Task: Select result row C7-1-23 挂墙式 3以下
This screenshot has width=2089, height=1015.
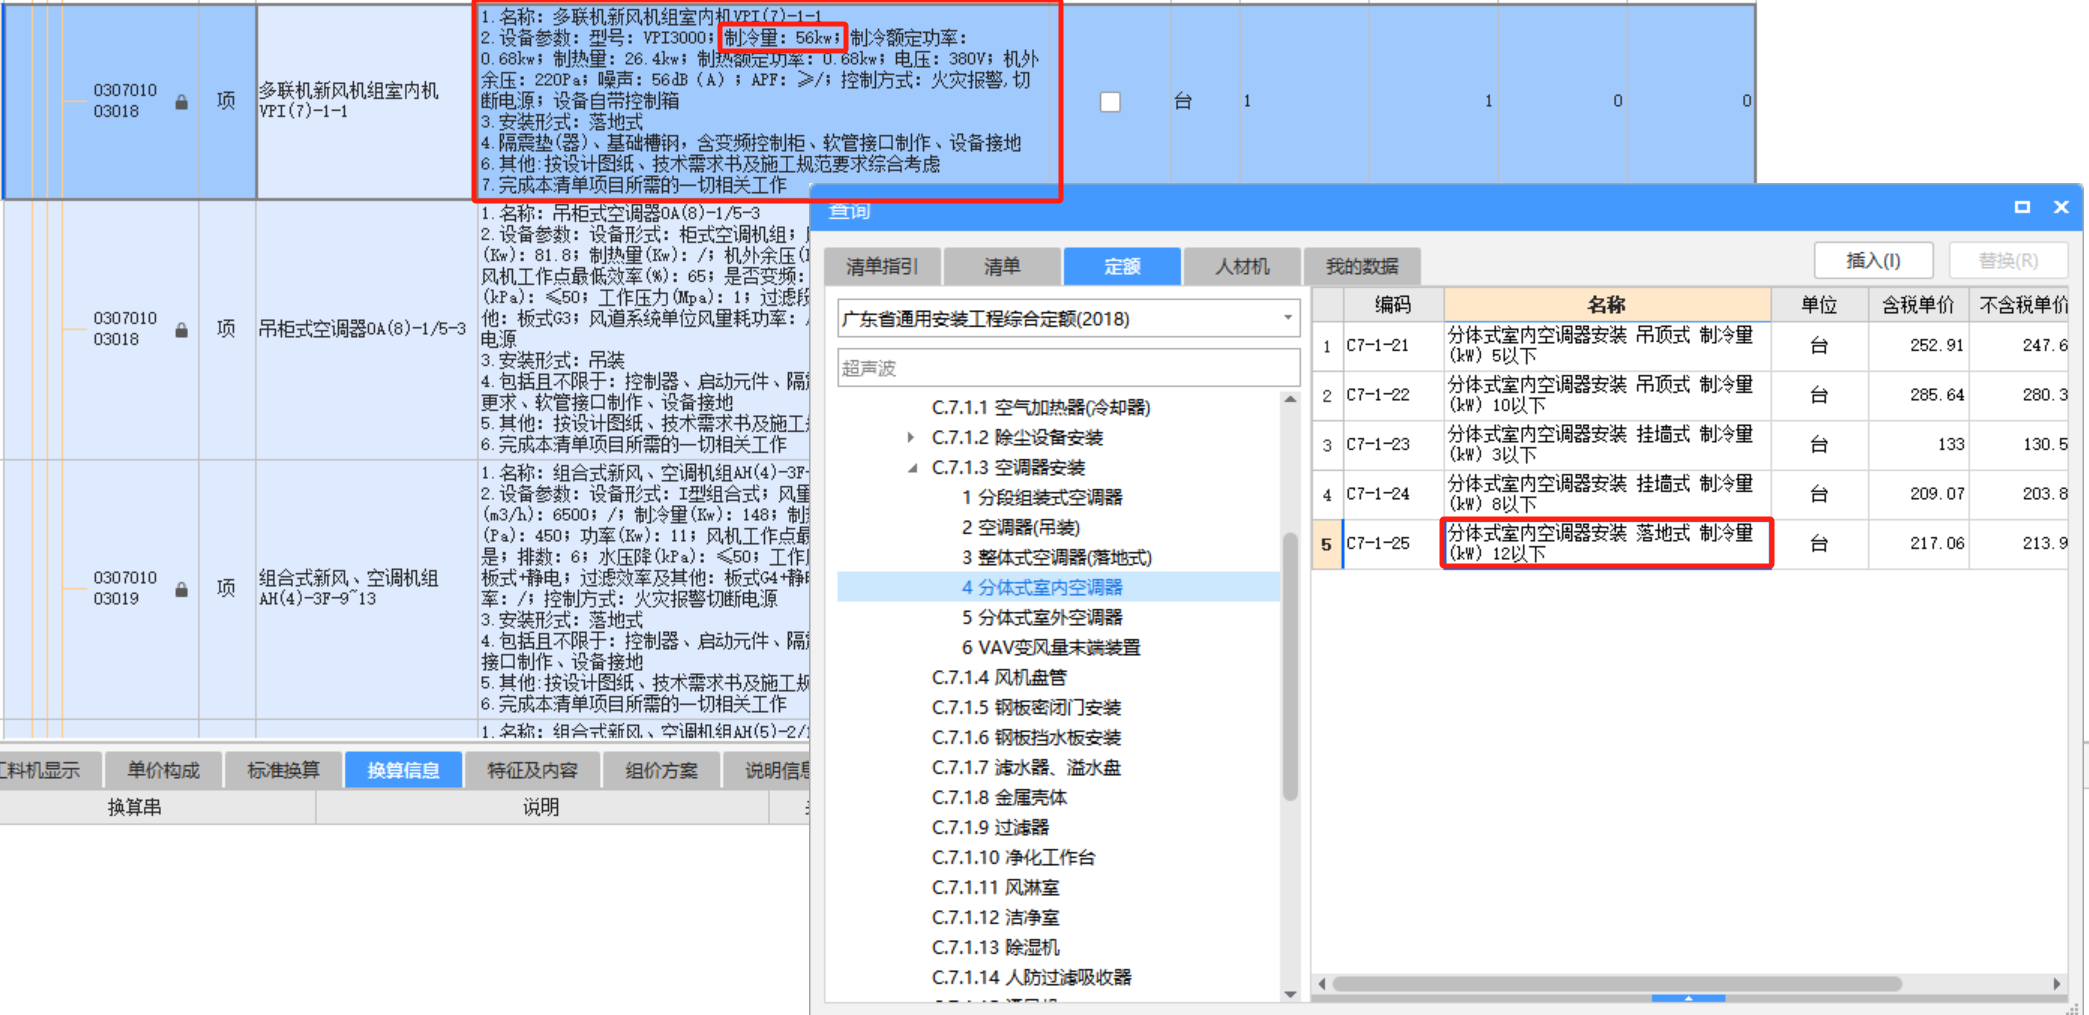Action: pyautogui.click(x=1689, y=445)
